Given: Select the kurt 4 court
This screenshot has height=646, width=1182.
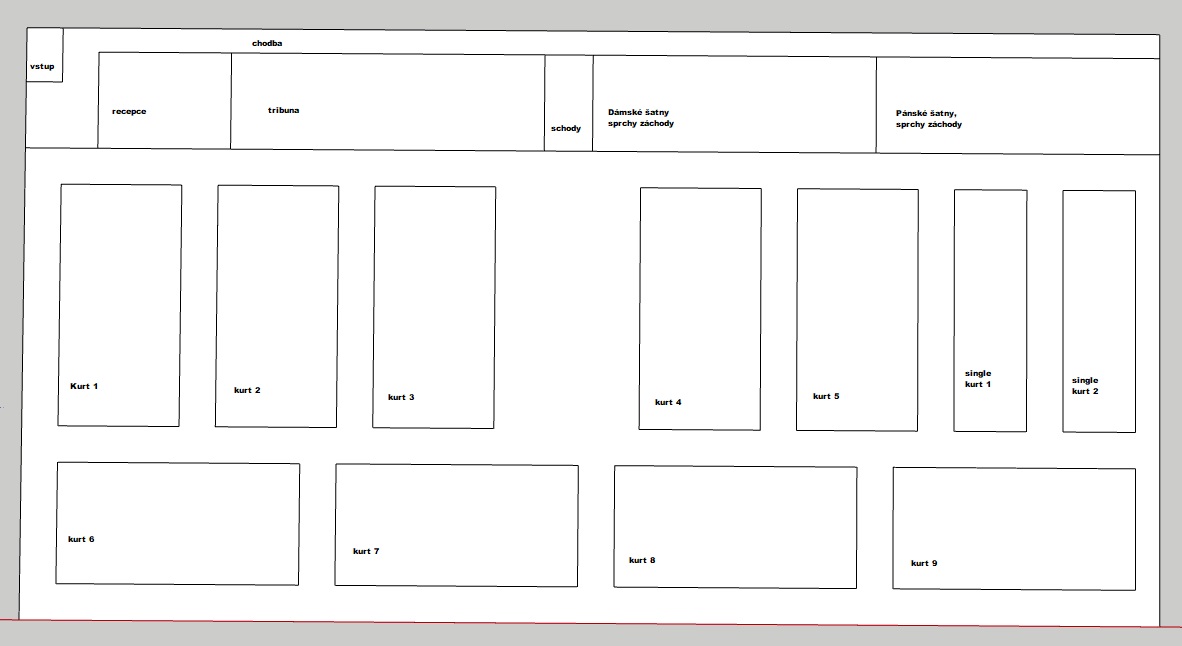Looking at the screenshot, I should [x=700, y=309].
